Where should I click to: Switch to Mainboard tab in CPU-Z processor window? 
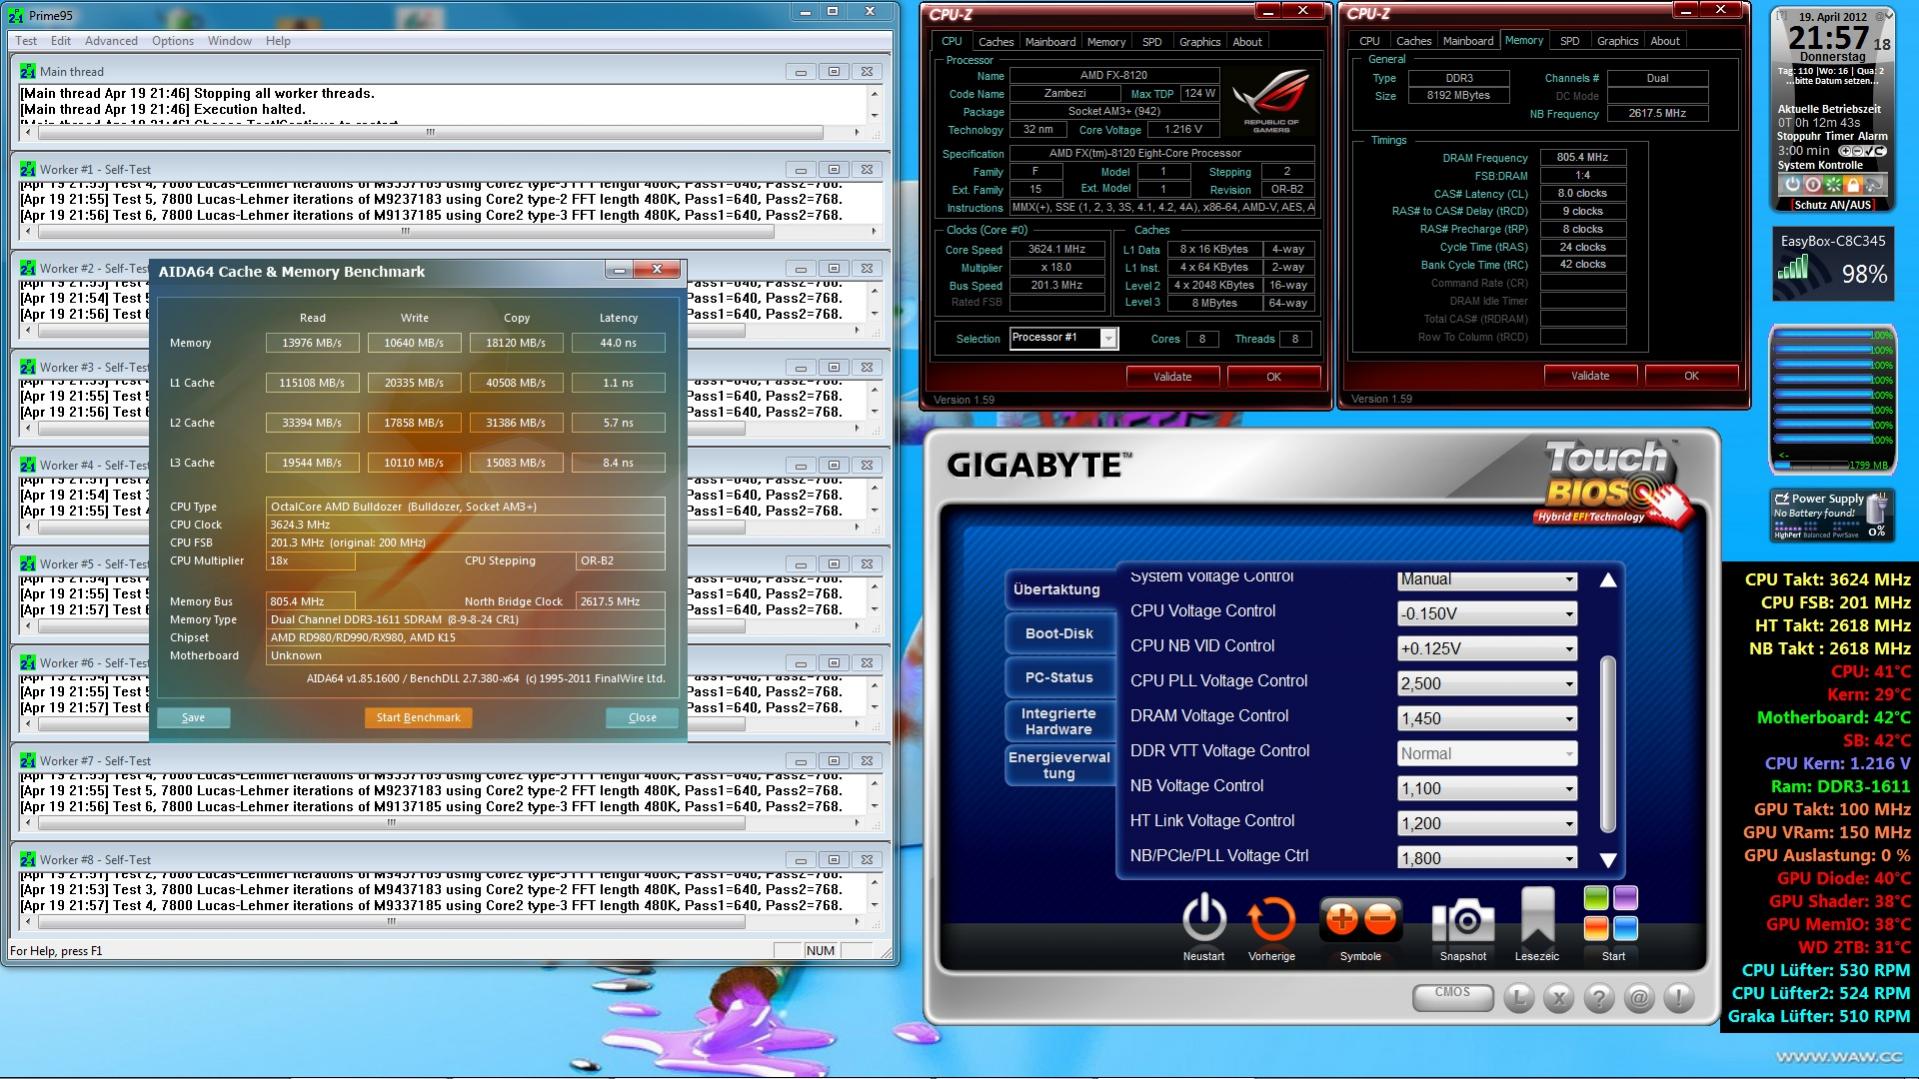1050,42
